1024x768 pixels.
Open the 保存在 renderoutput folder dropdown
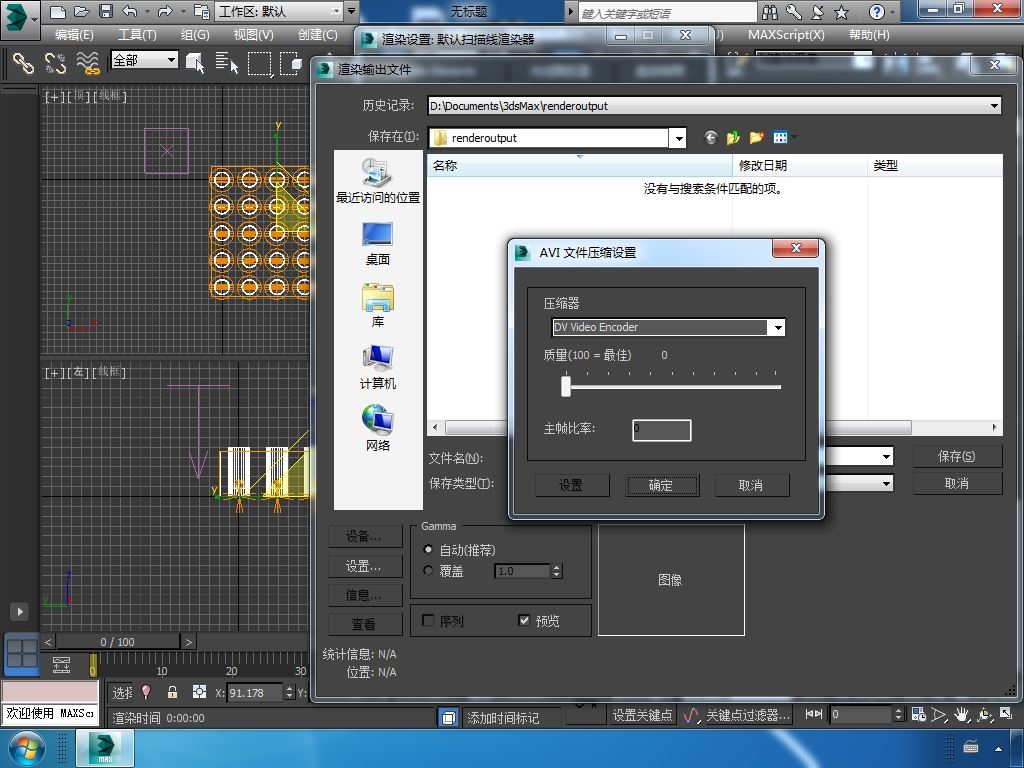click(x=679, y=138)
